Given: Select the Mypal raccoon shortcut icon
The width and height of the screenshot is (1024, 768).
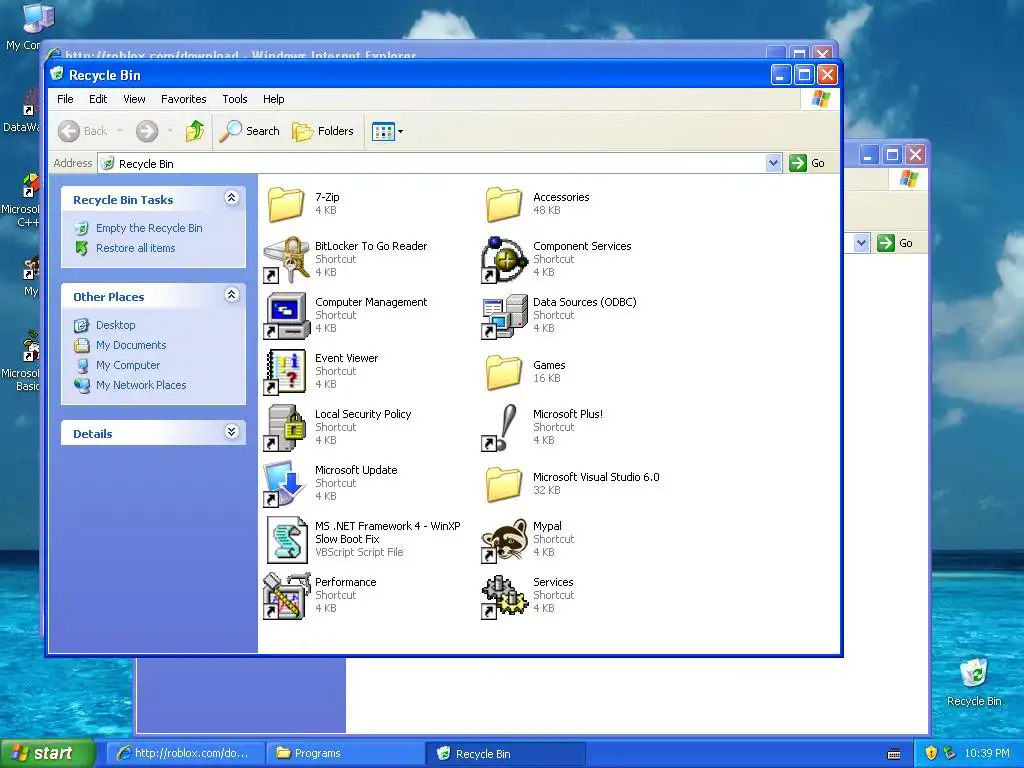Looking at the screenshot, I should tap(504, 539).
